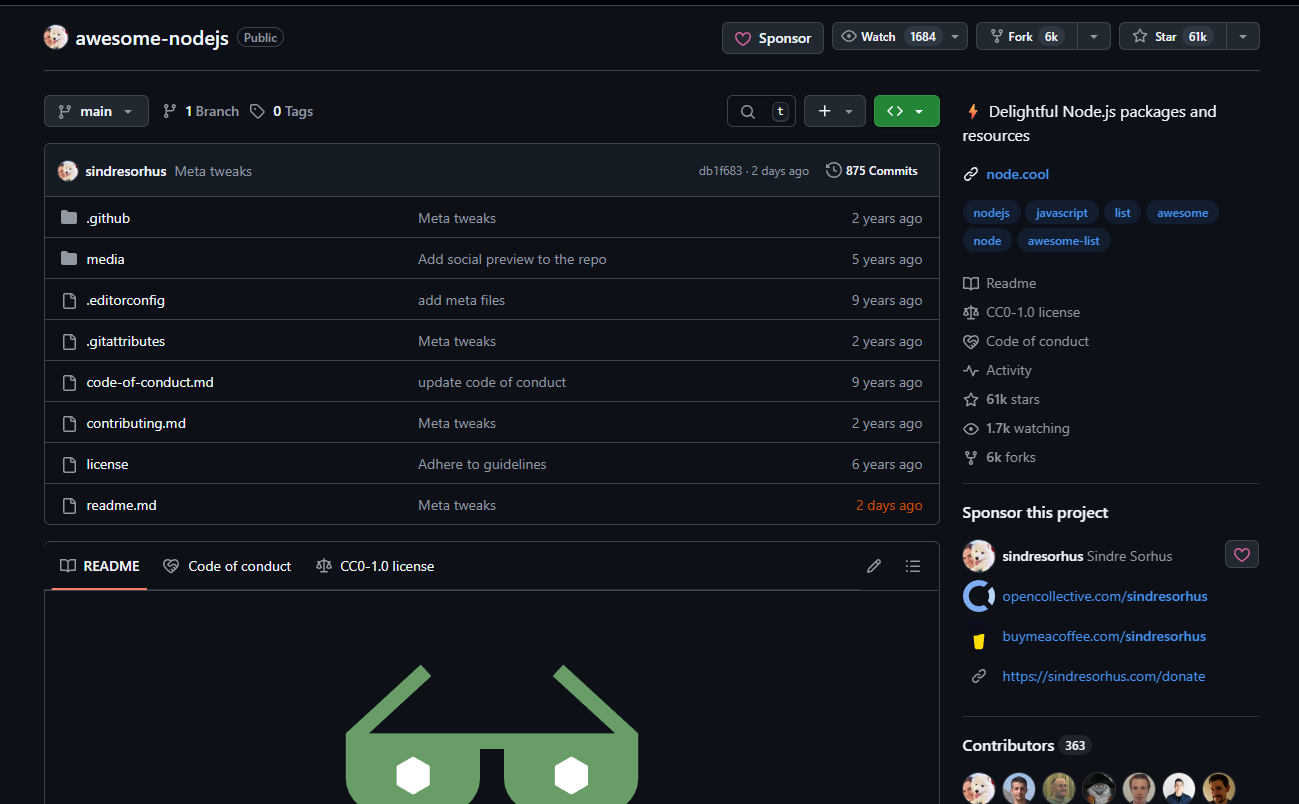Select the awesome topic tag

click(1183, 213)
